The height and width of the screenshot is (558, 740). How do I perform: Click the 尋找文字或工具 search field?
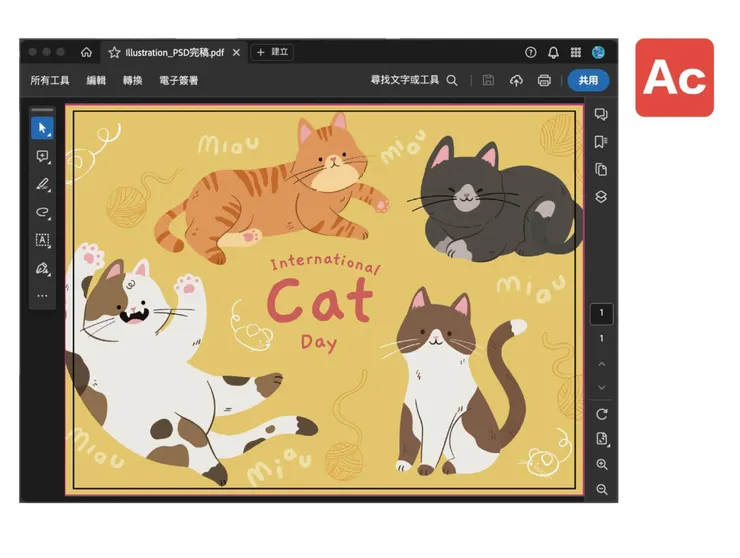click(x=405, y=80)
